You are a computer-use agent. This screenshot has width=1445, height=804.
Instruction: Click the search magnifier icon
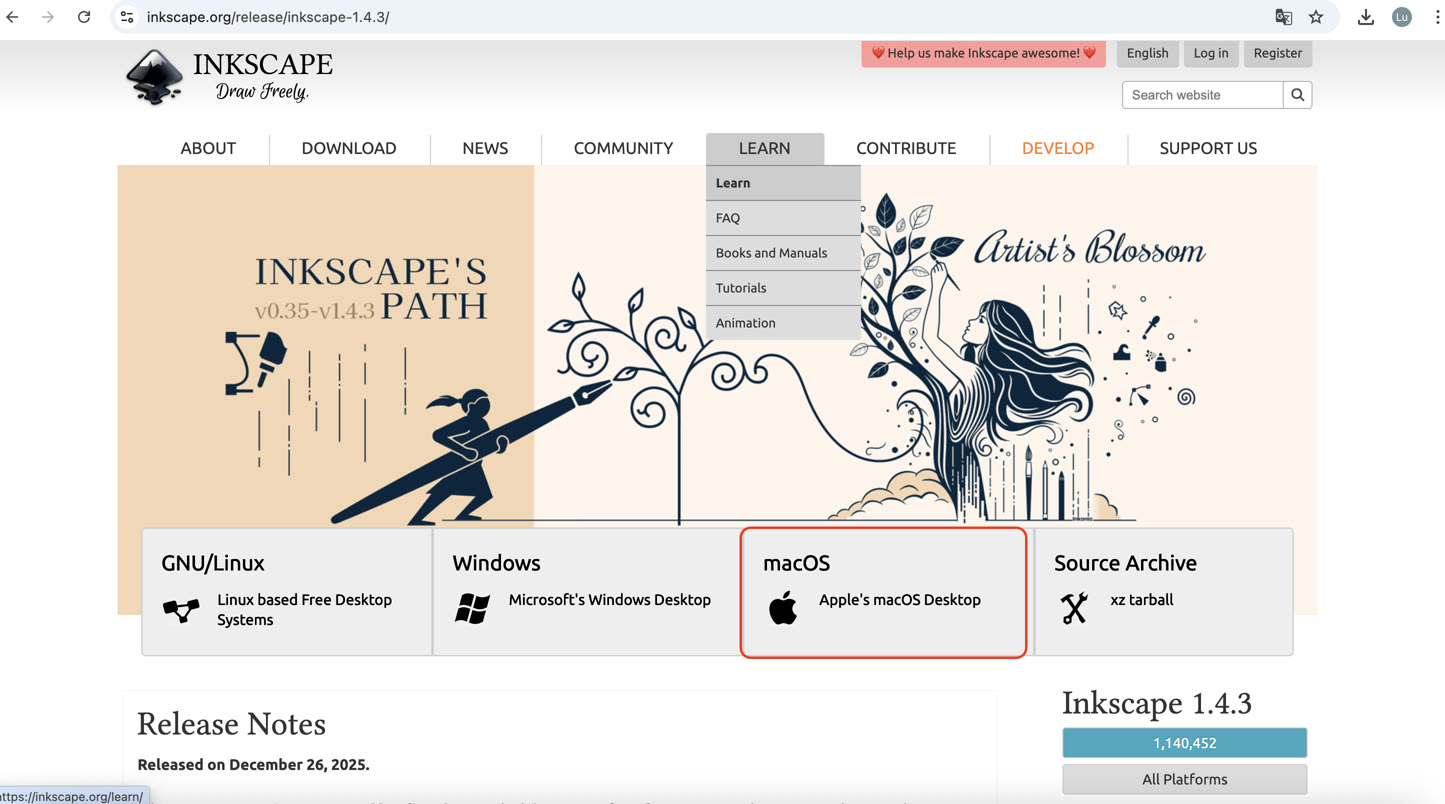[1297, 94]
